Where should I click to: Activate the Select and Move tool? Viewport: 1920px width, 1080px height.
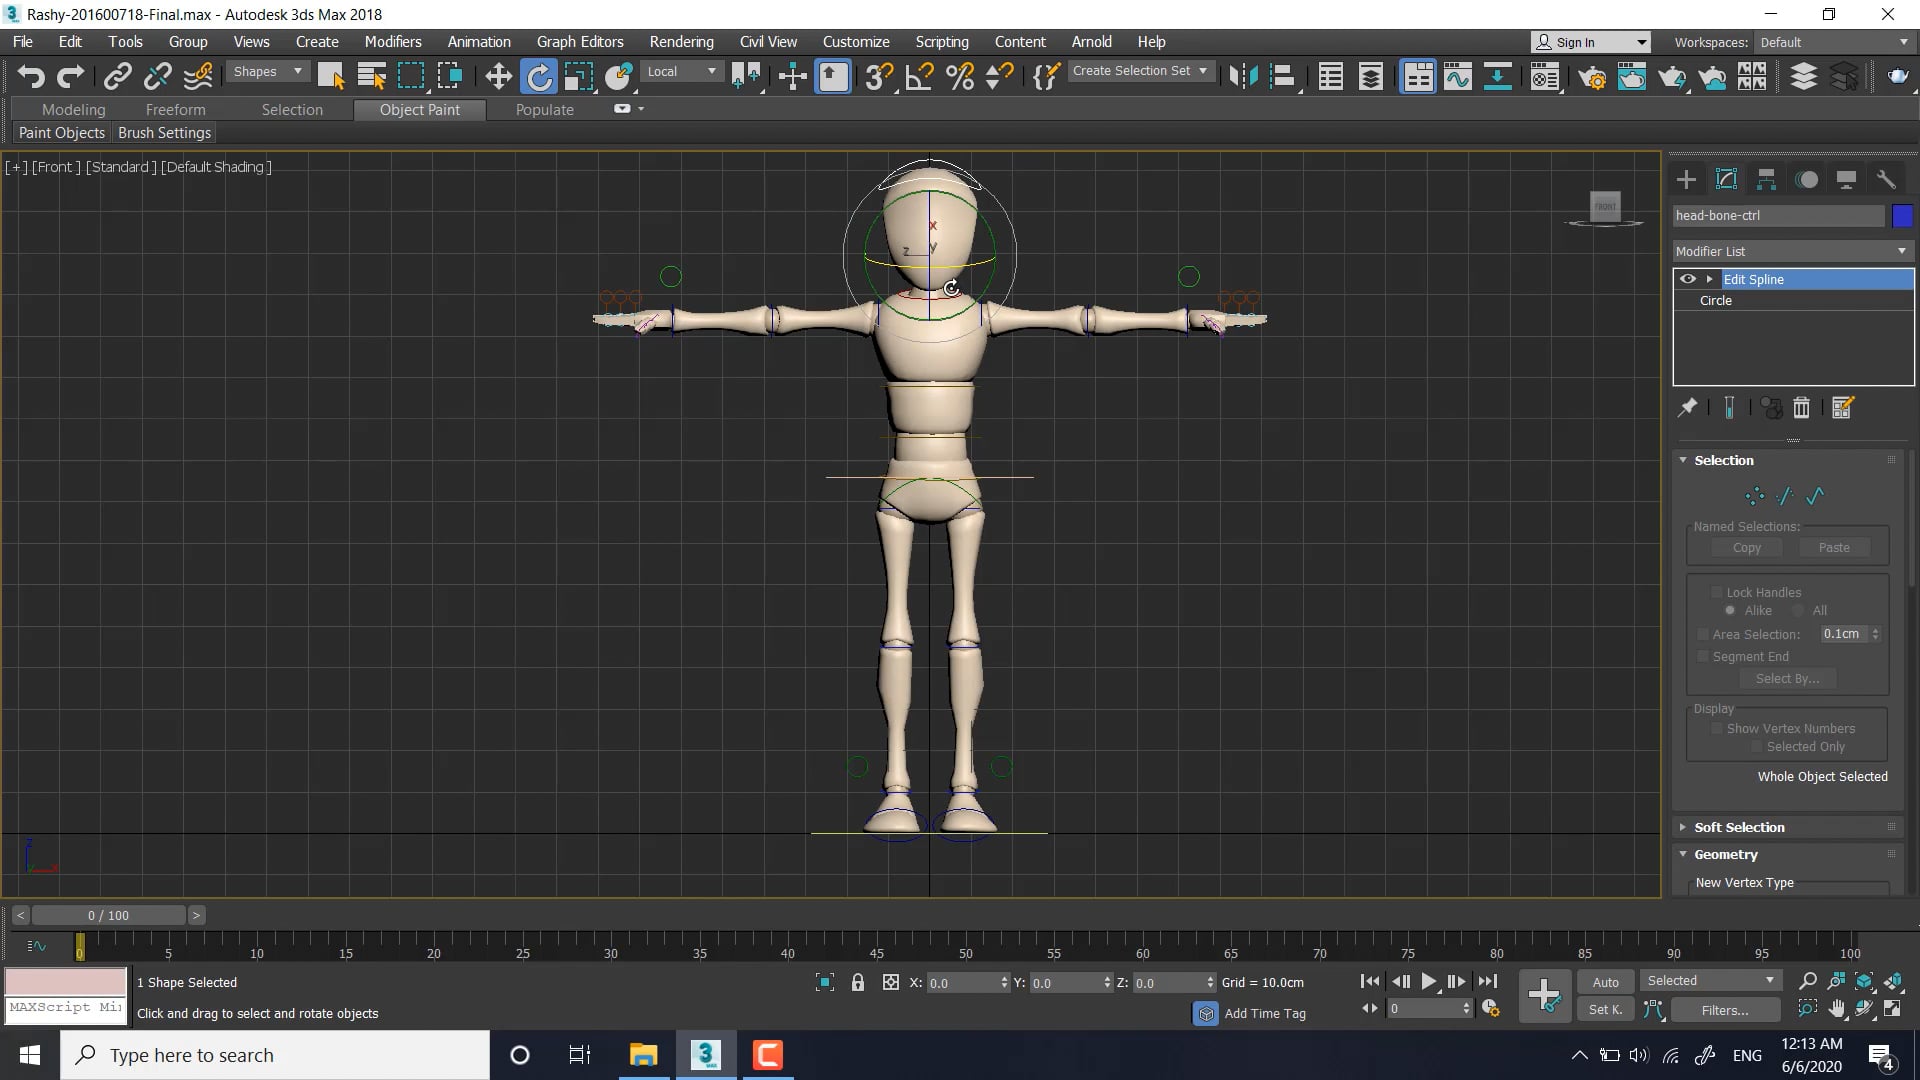[498, 76]
